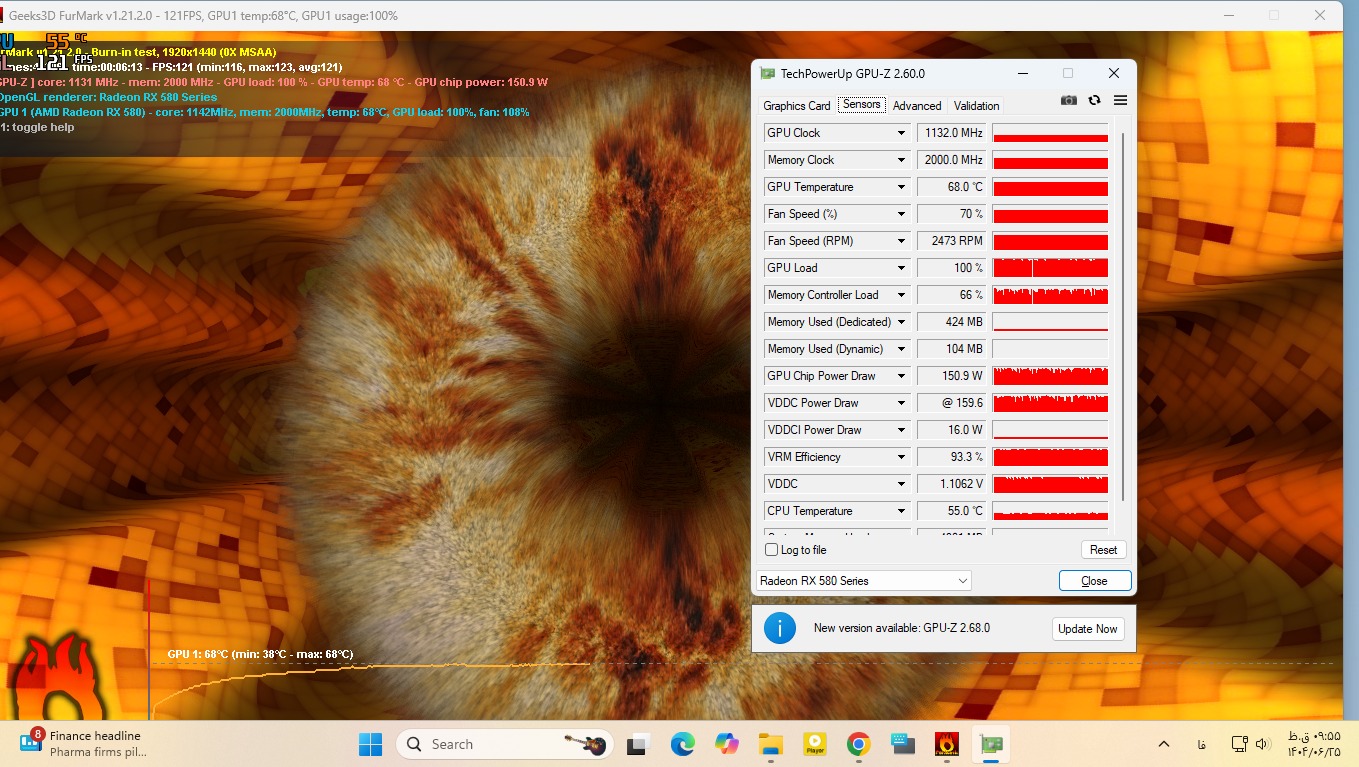Open the Windows Start menu
The image size is (1359, 767).
click(370, 744)
